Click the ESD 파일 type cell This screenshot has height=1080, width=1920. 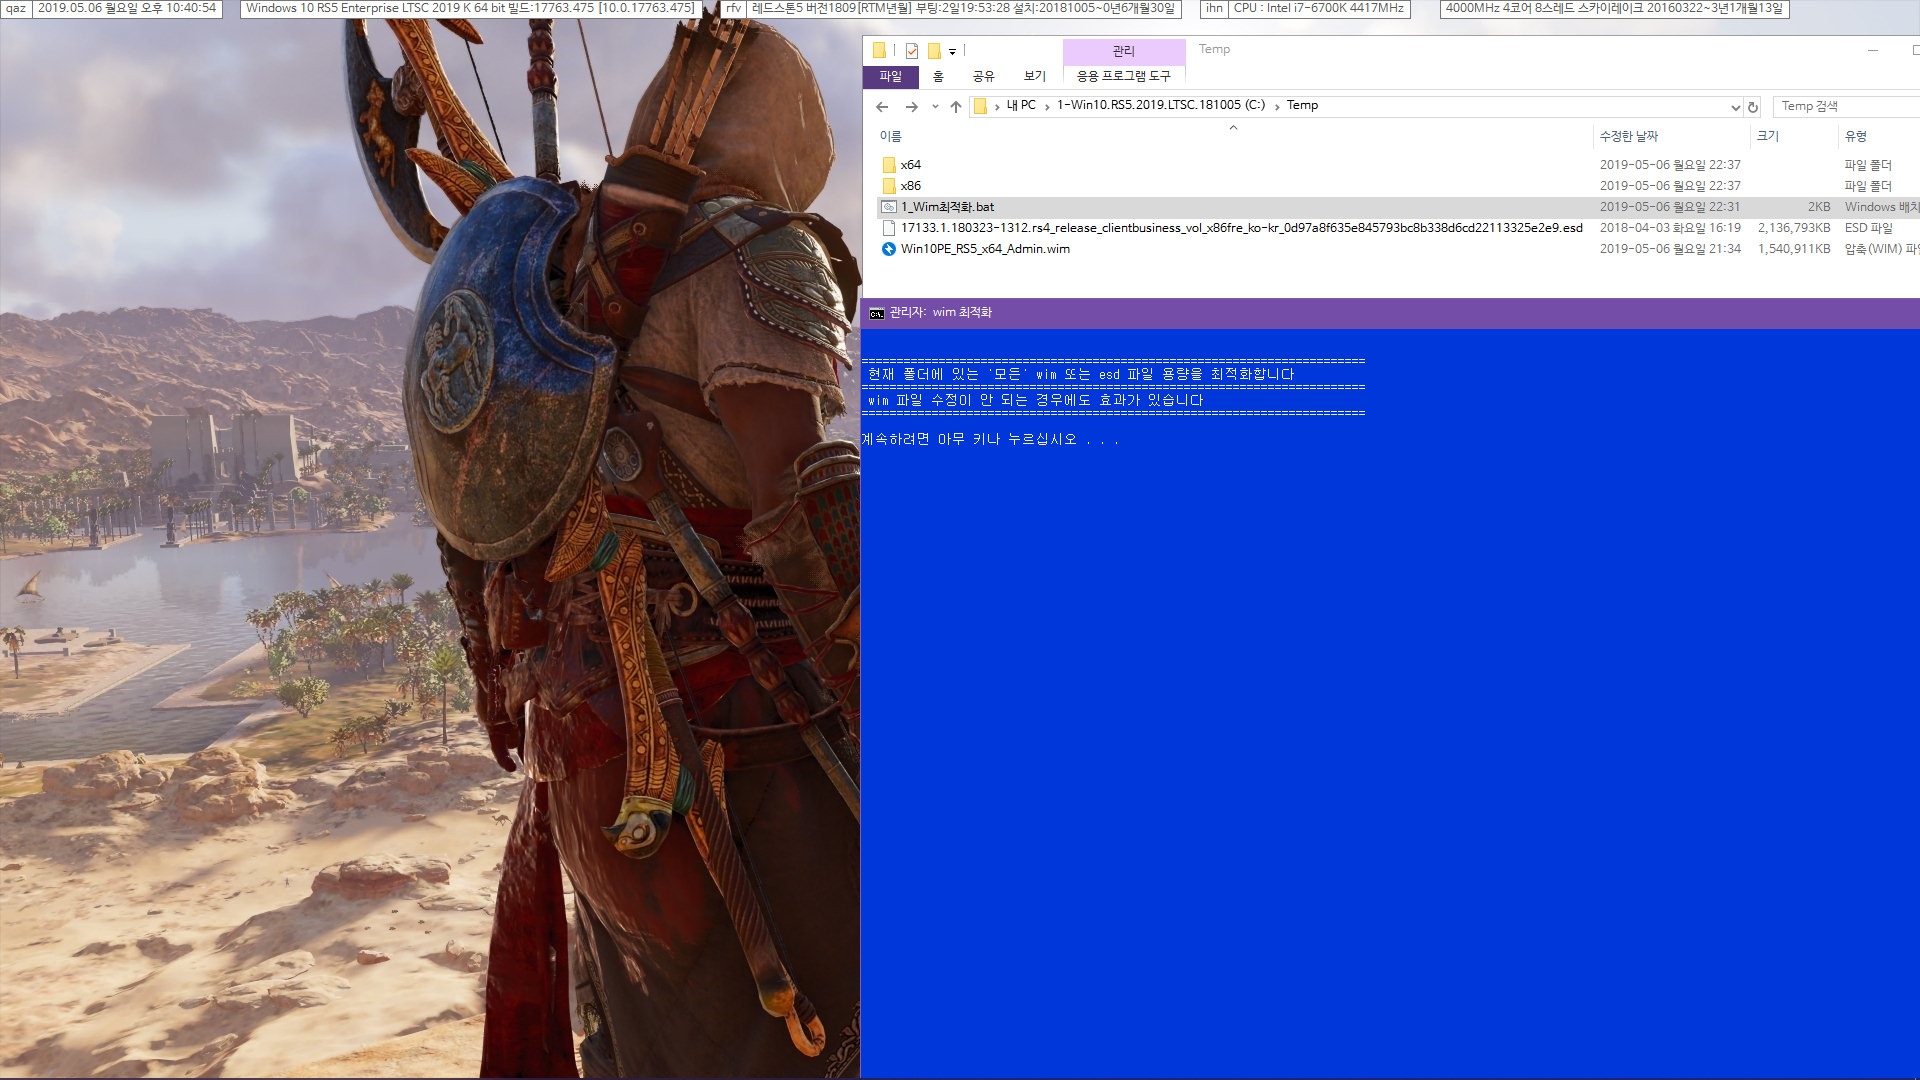pos(1868,228)
